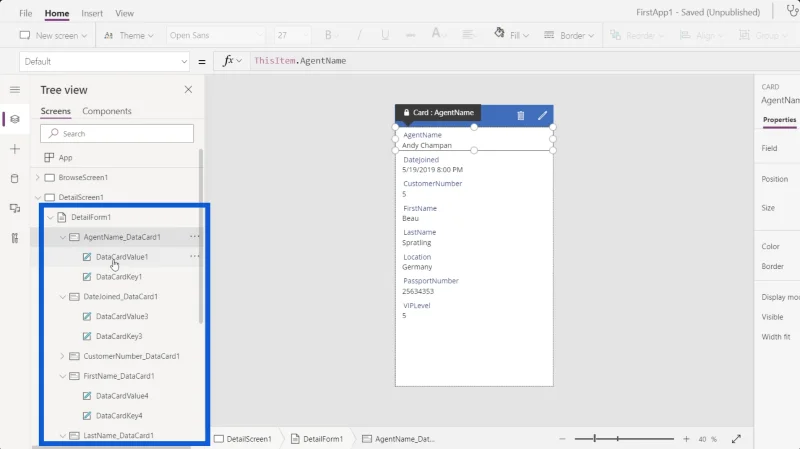Switch to the View ribbon tab
Viewport: 800px width, 449px height.
coord(124,13)
